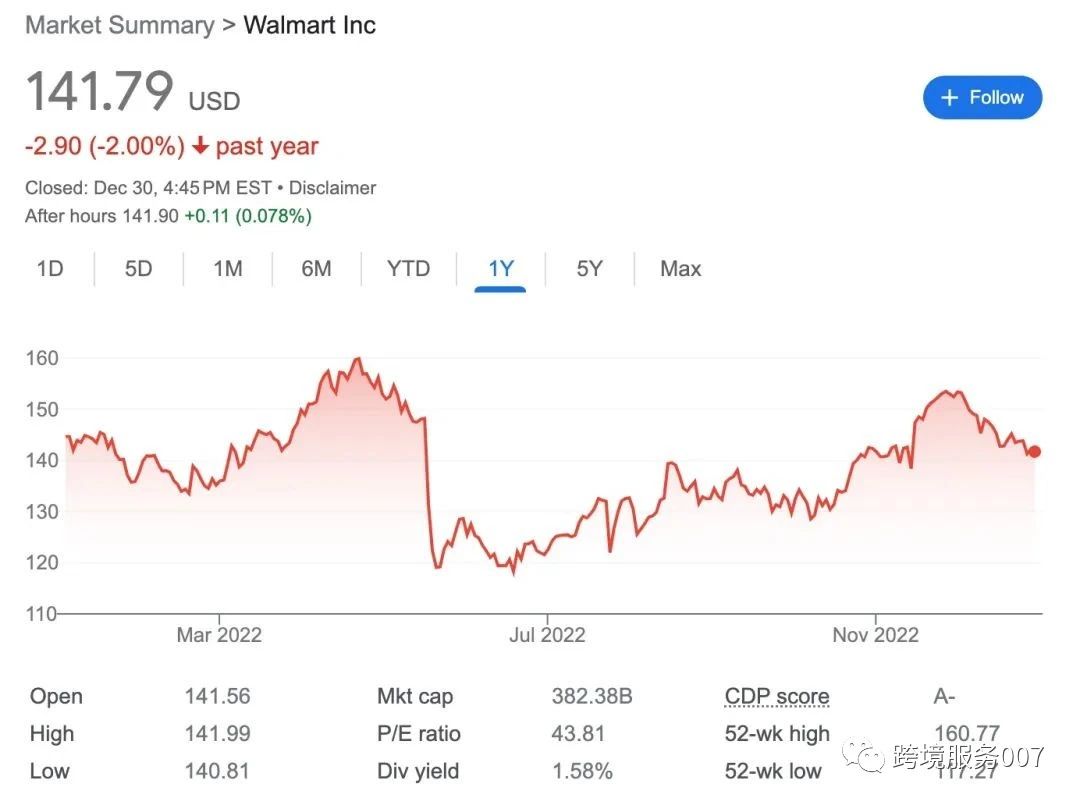Show the Max time range chart
Viewport: 1080px width, 805px height.
tap(681, 269)
